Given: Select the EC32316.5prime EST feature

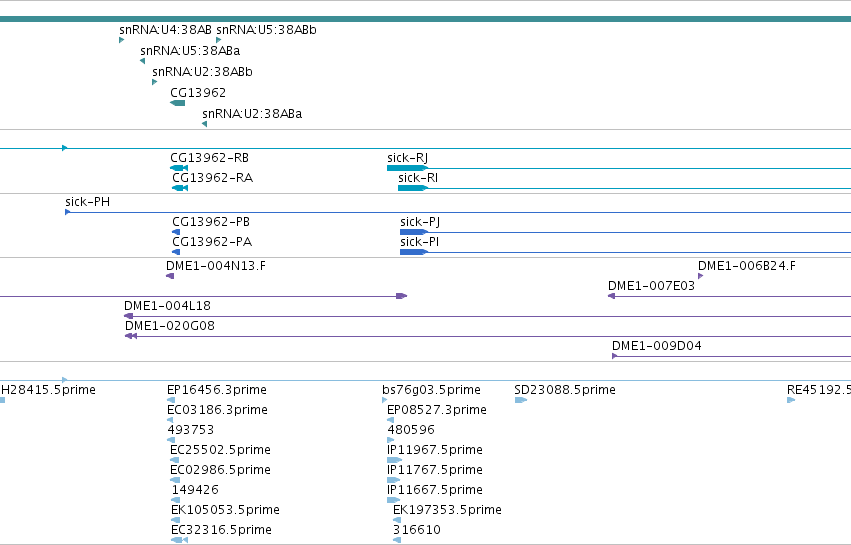Looking at the screenshot, I should point(179,540).
